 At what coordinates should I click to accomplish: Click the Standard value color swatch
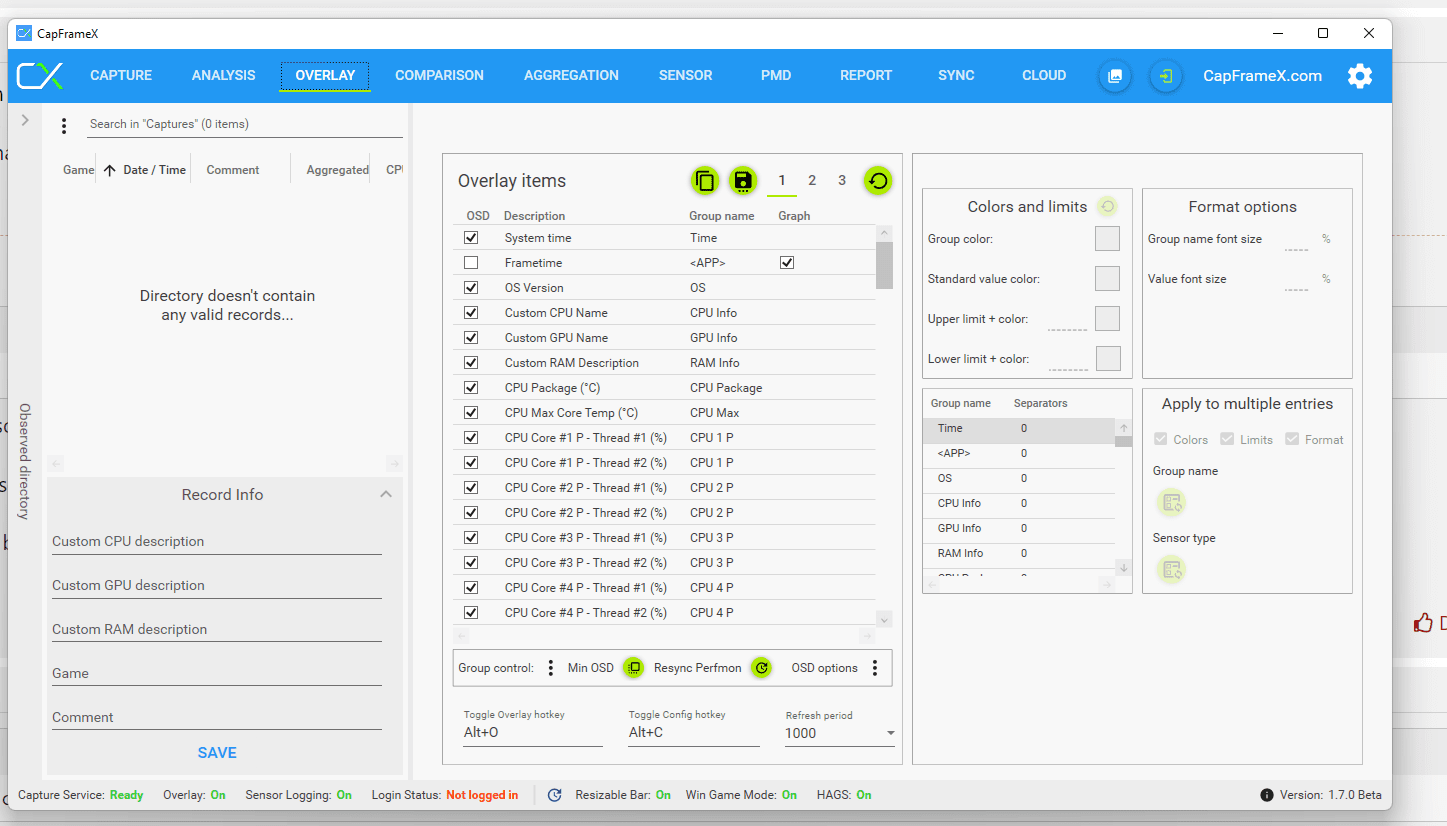coord(1107,279)
